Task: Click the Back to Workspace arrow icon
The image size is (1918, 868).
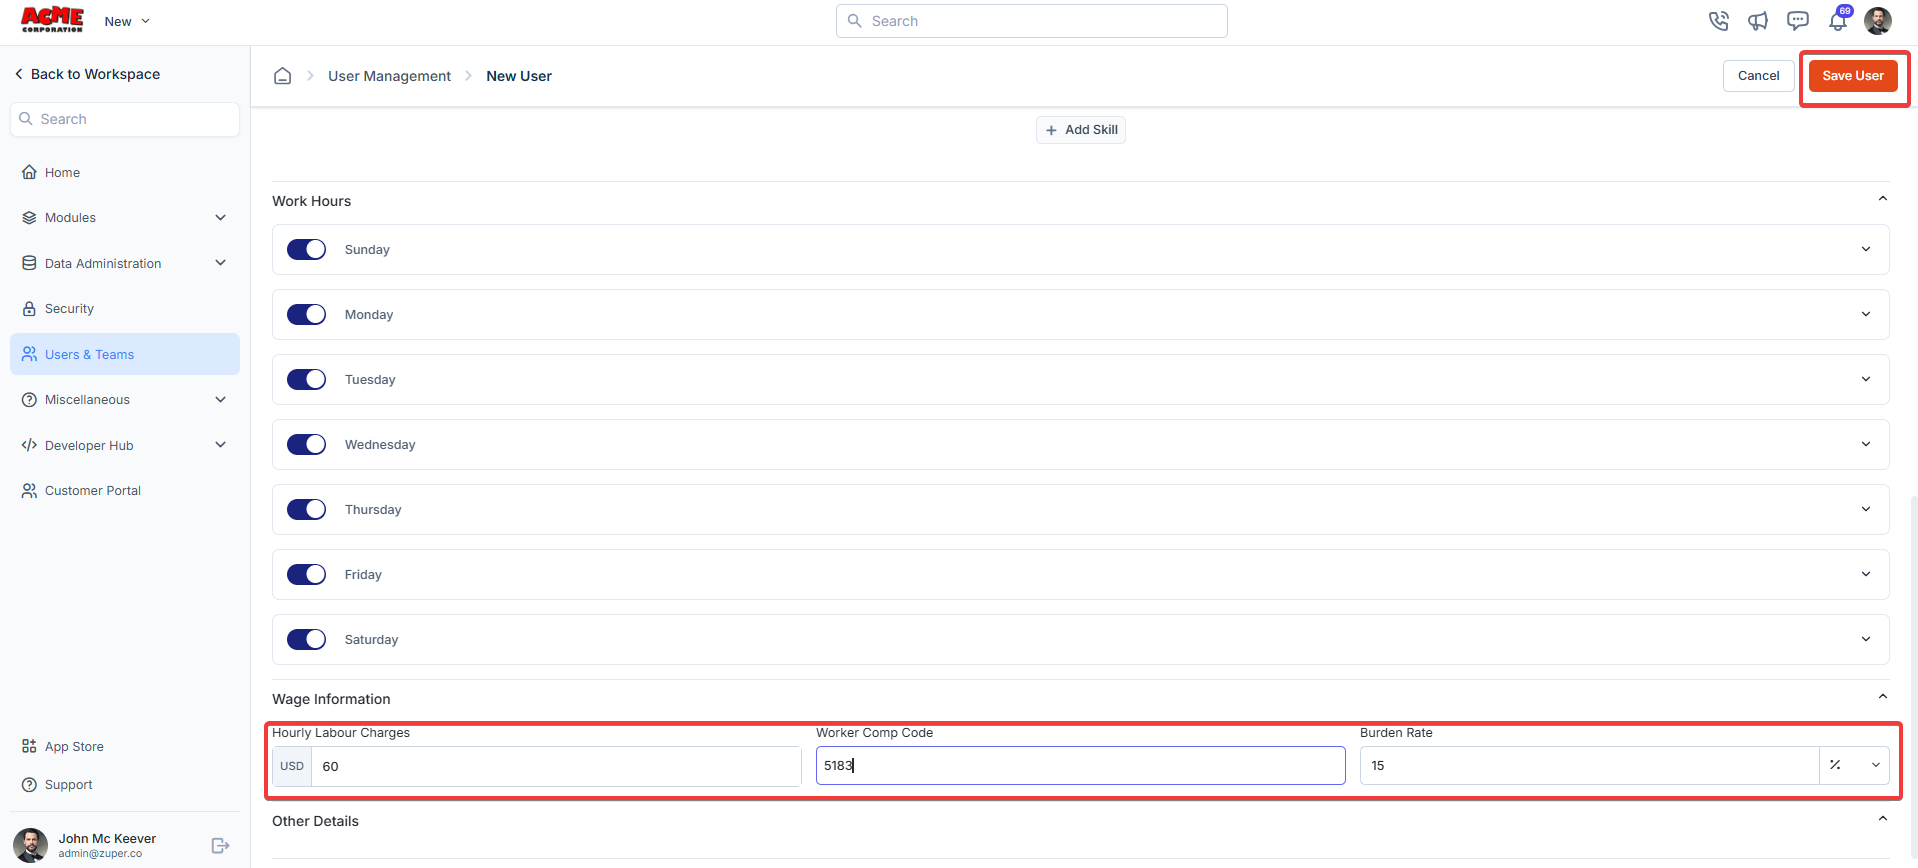Action: tap(18, 74)
